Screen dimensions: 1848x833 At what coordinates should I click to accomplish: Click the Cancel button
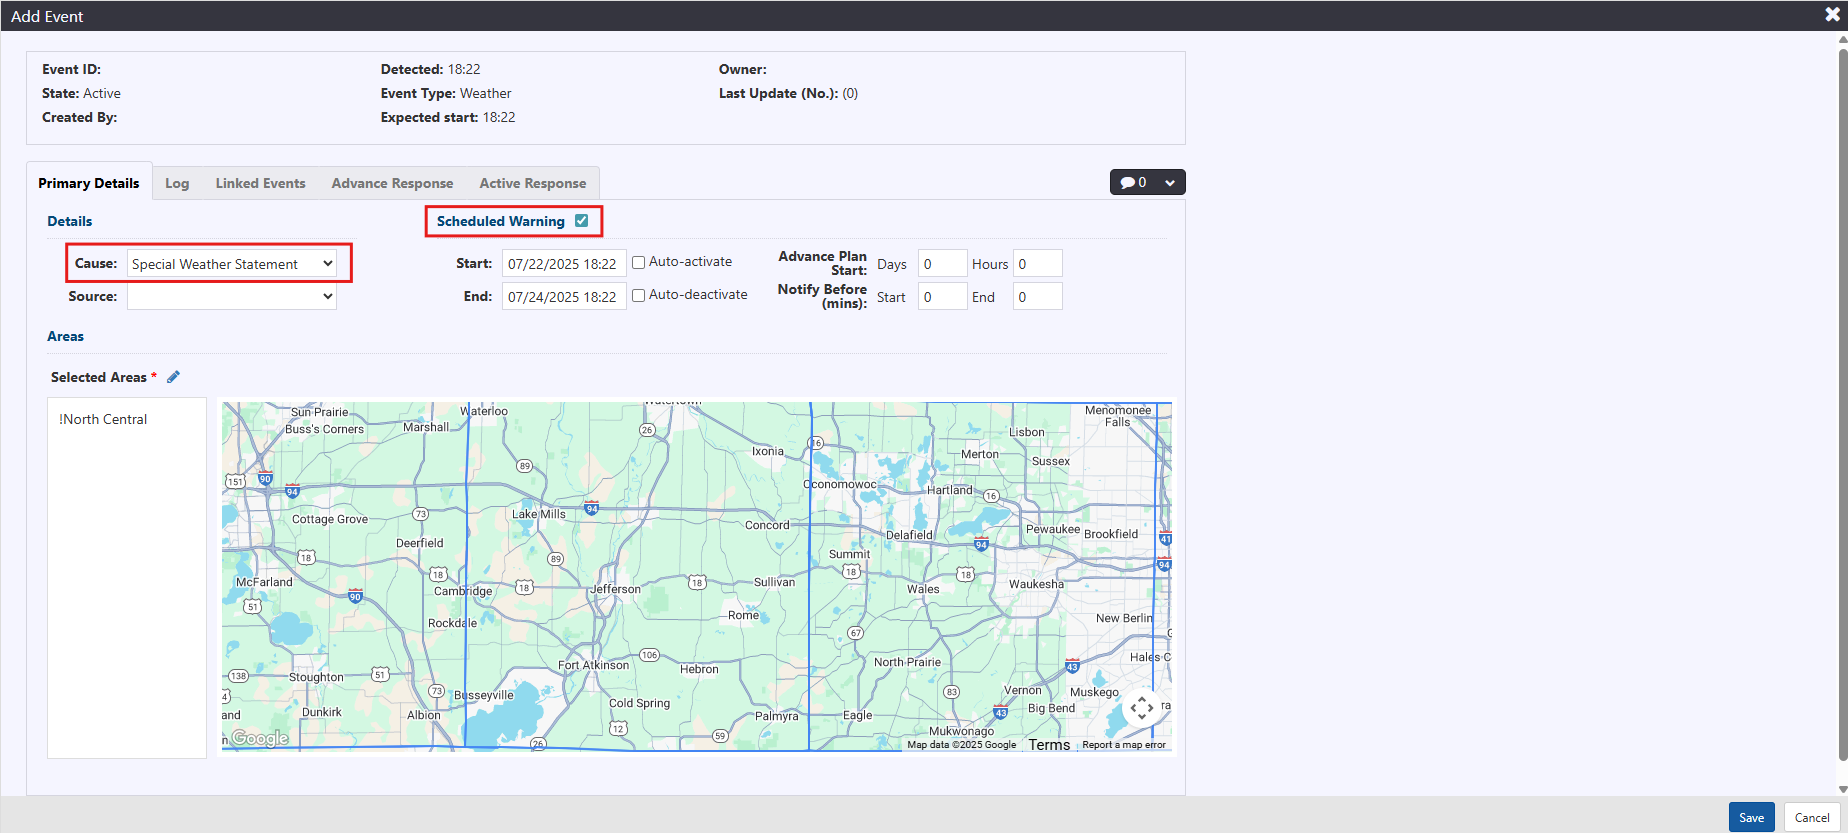click(x=1811, y=817)
